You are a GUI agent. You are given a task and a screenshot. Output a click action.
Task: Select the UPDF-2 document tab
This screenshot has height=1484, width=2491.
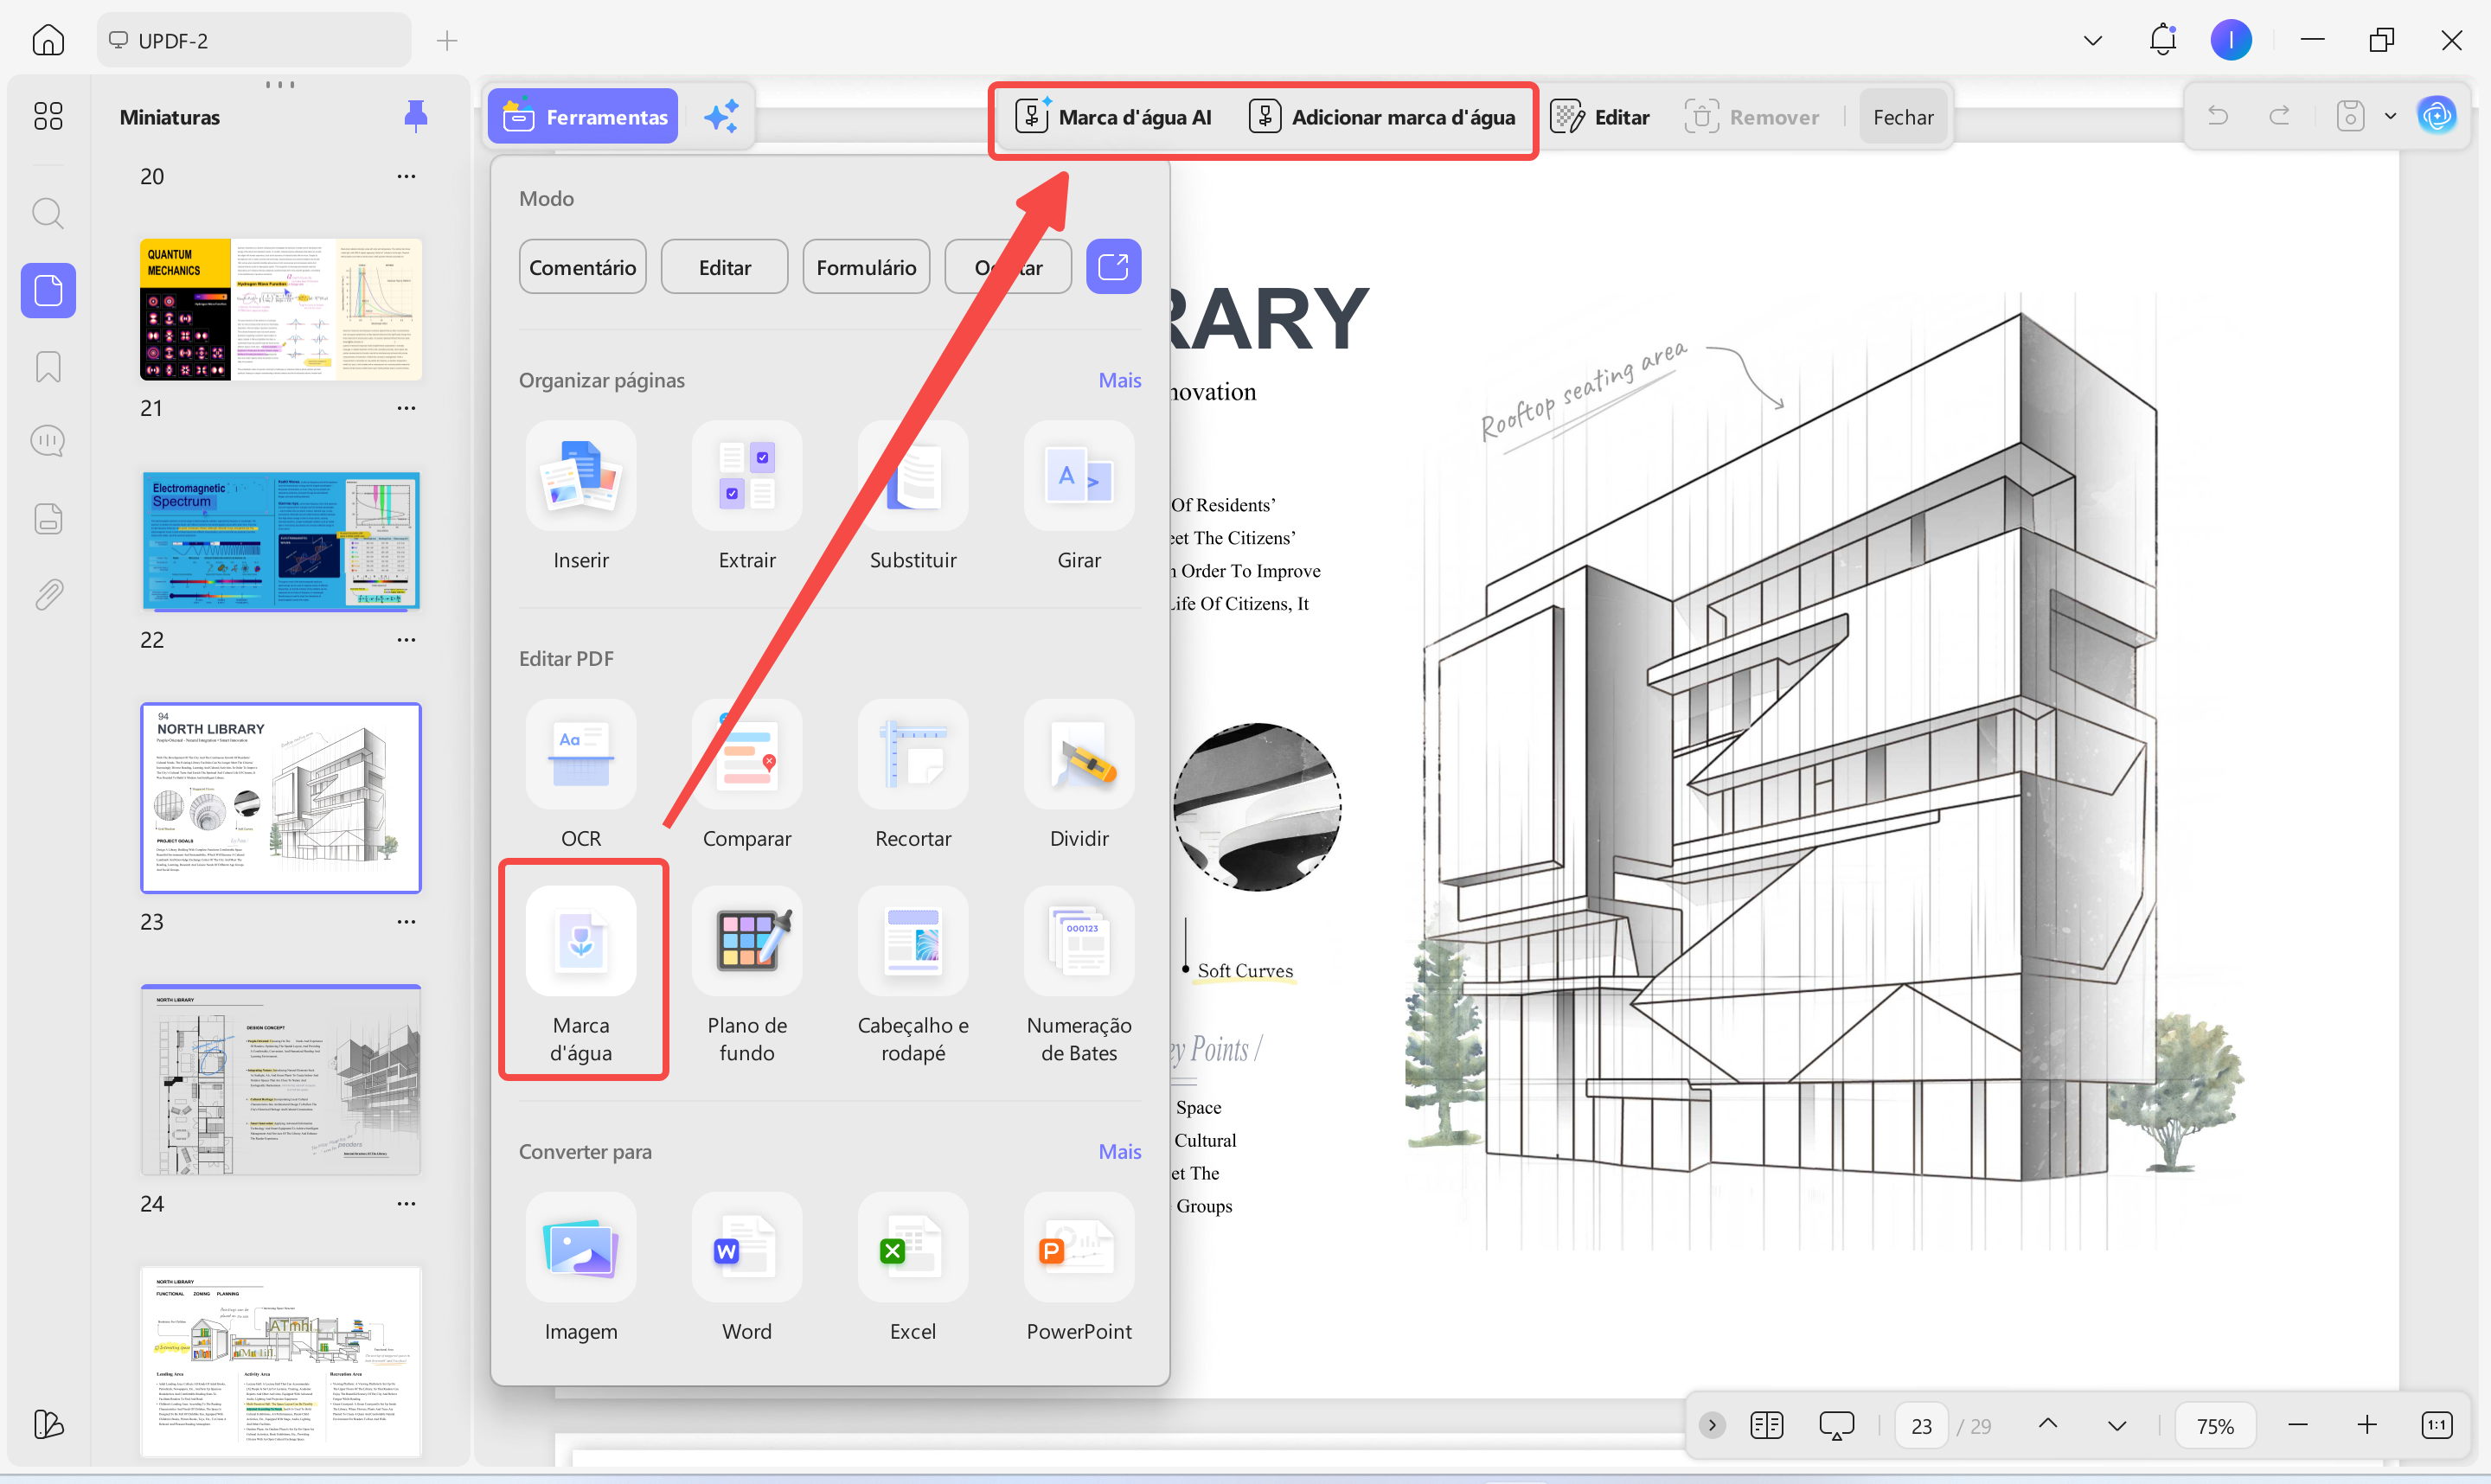[254, 40]
